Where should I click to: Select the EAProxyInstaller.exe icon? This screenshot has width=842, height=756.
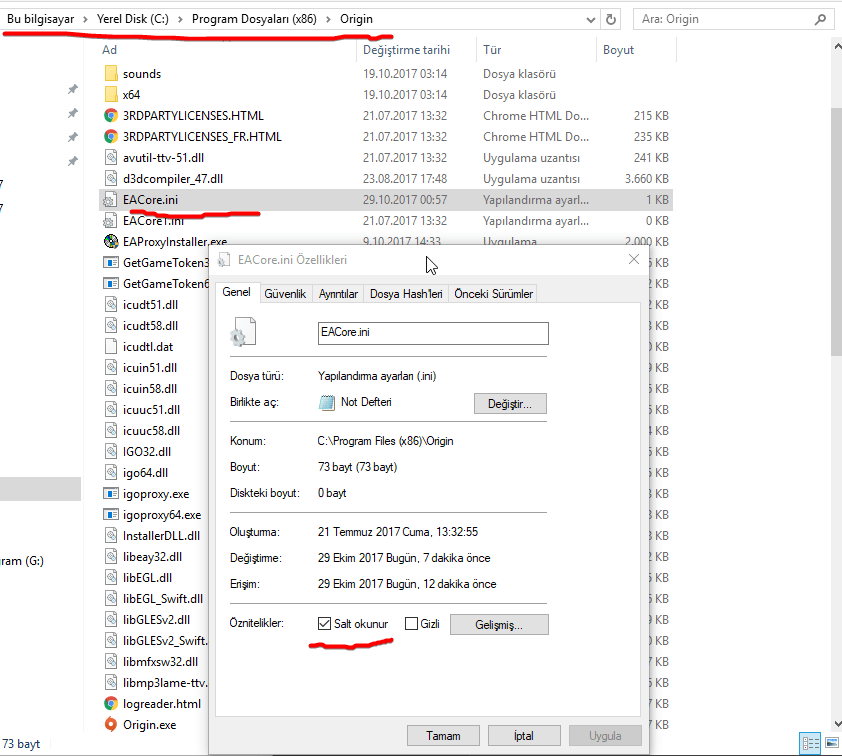pos(111,242)
